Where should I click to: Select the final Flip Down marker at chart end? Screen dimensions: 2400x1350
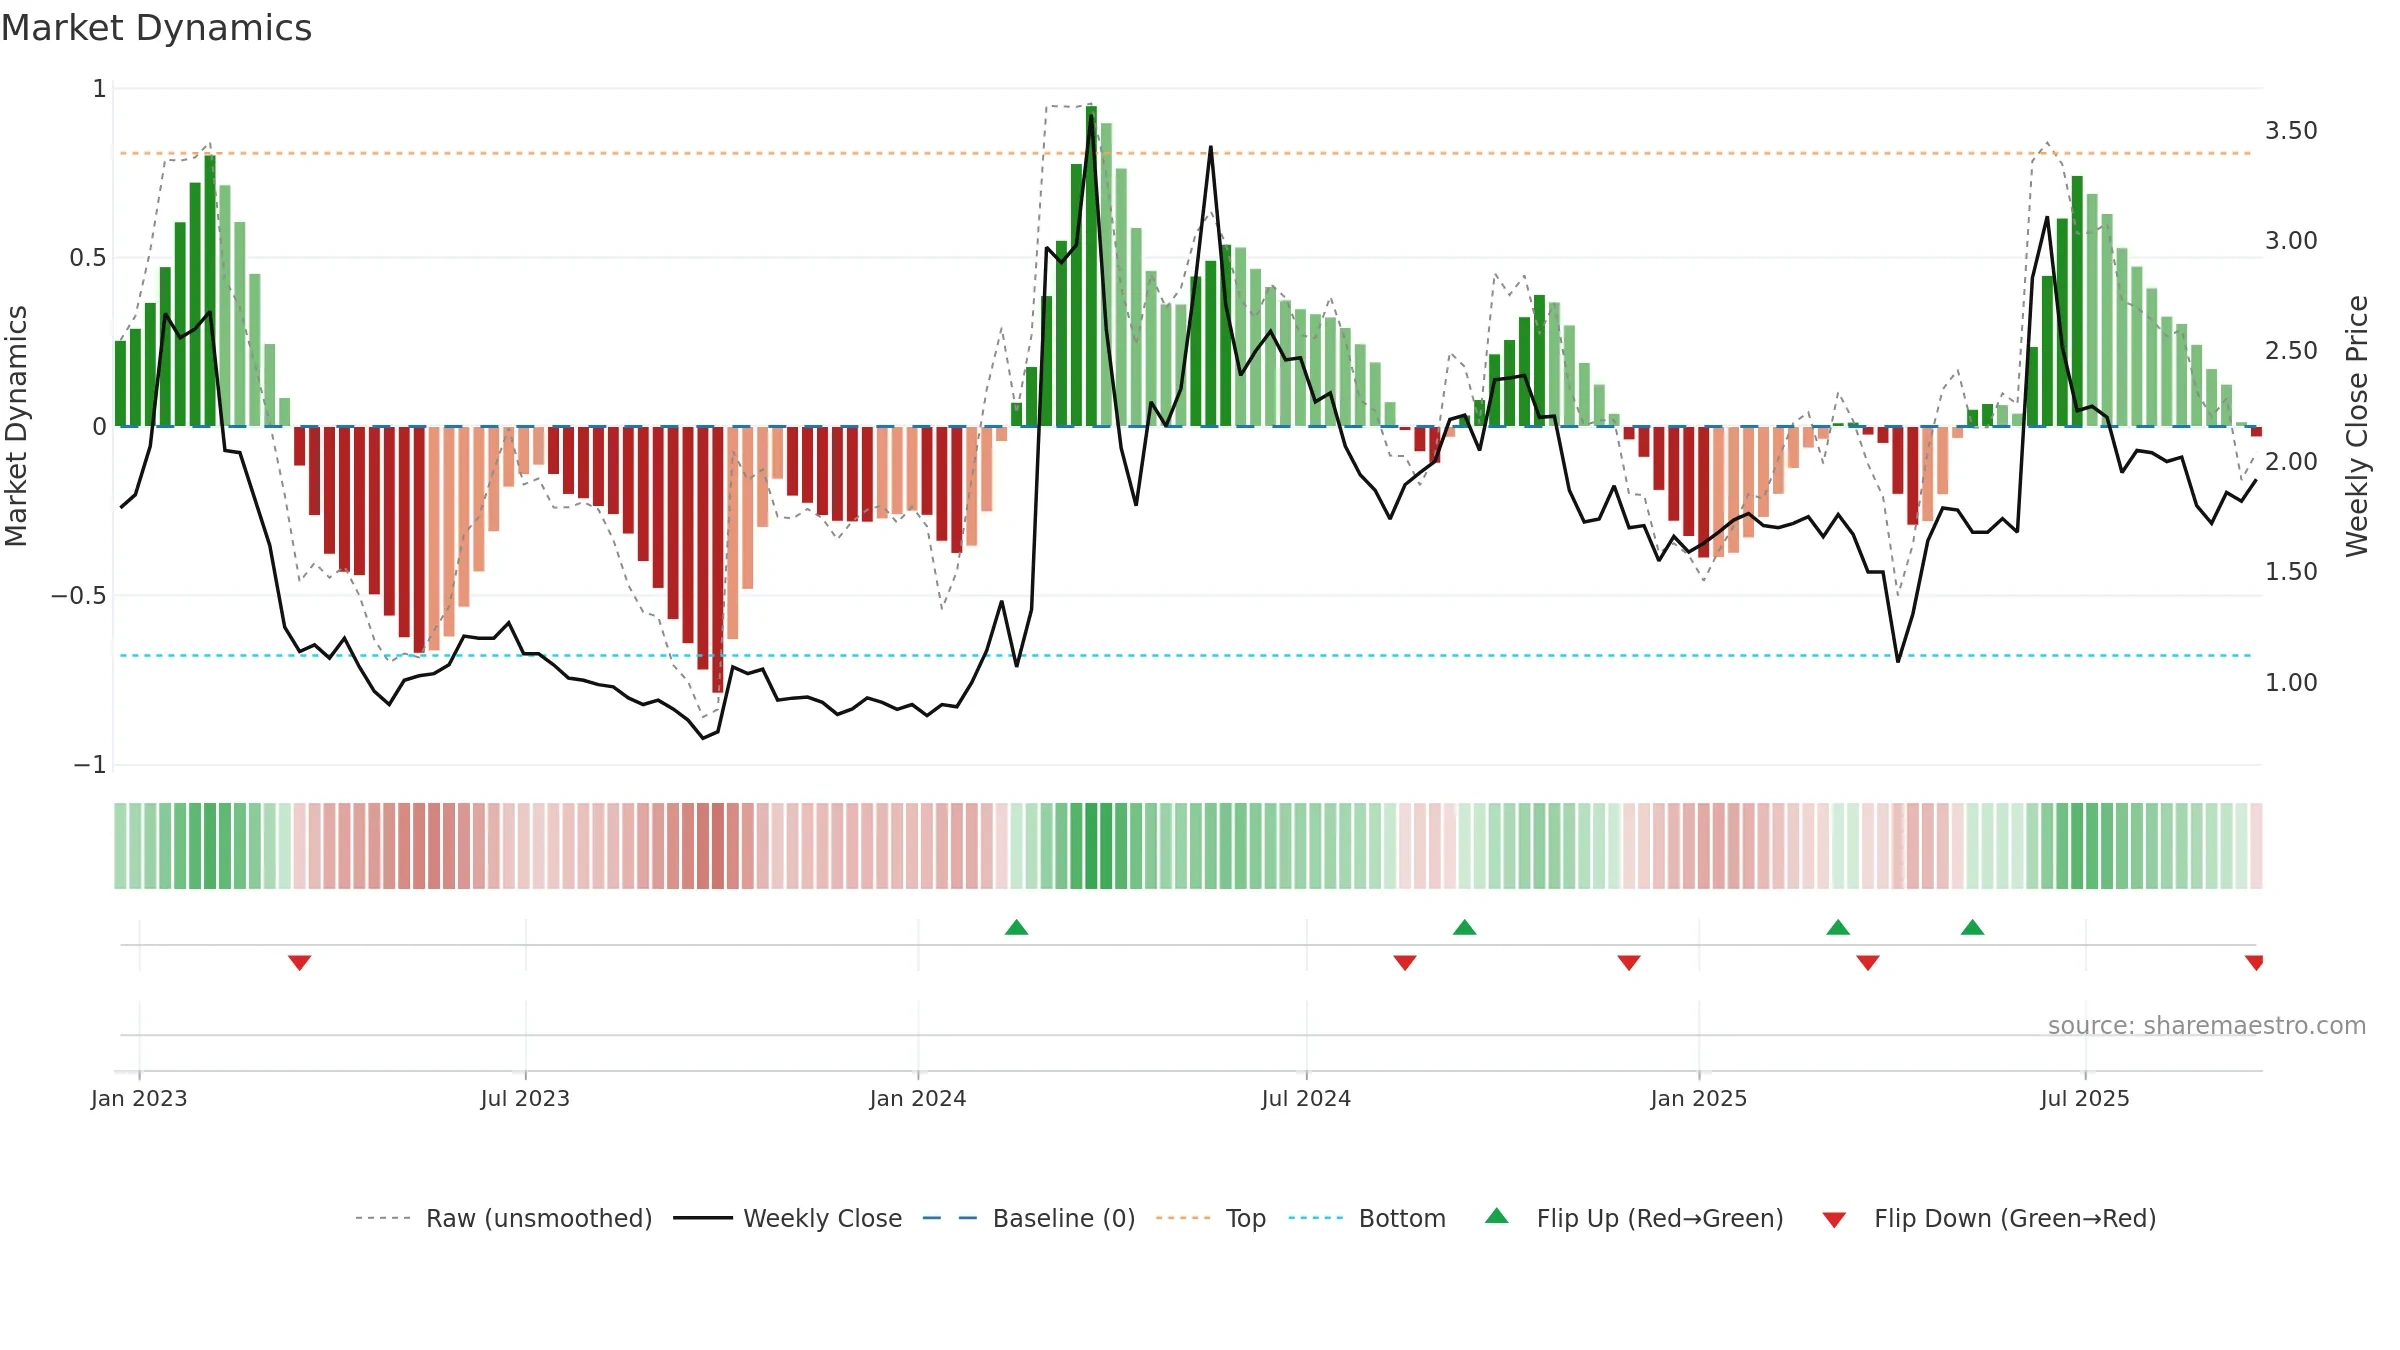point(2255,962)
